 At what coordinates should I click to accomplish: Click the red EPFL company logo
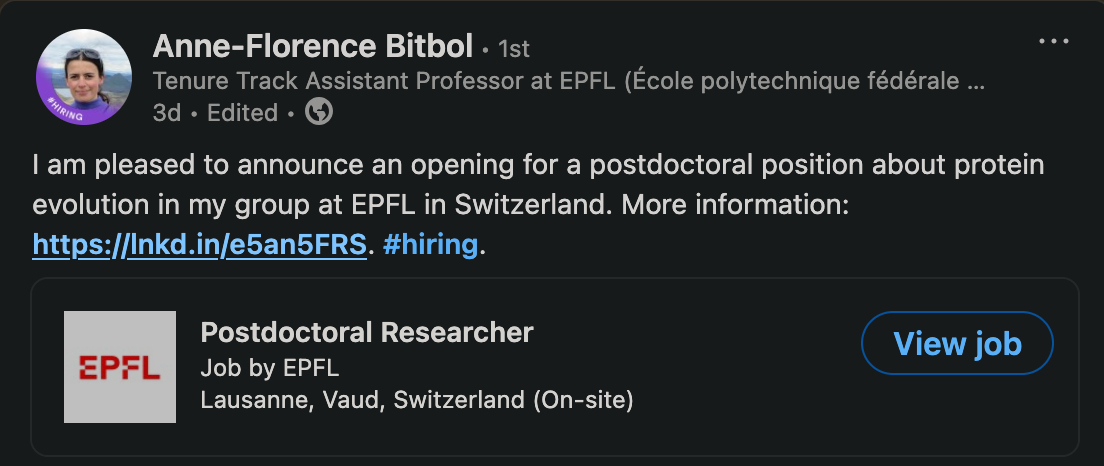120,367
